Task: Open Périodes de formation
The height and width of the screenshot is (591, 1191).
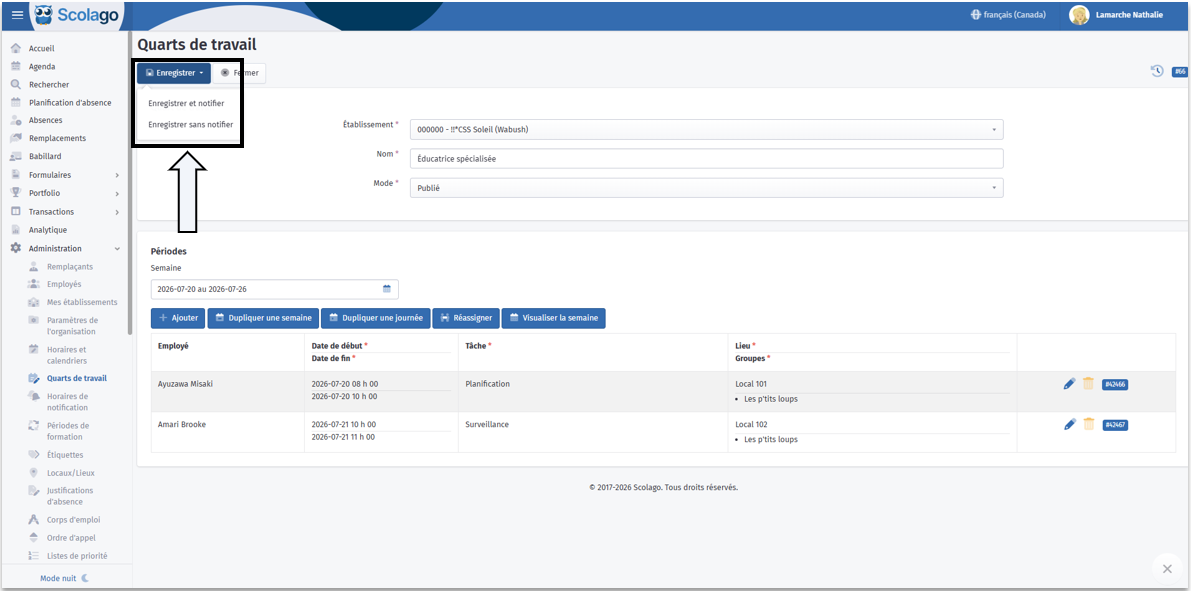Action: pyautogui.click(x=68, y=431)
